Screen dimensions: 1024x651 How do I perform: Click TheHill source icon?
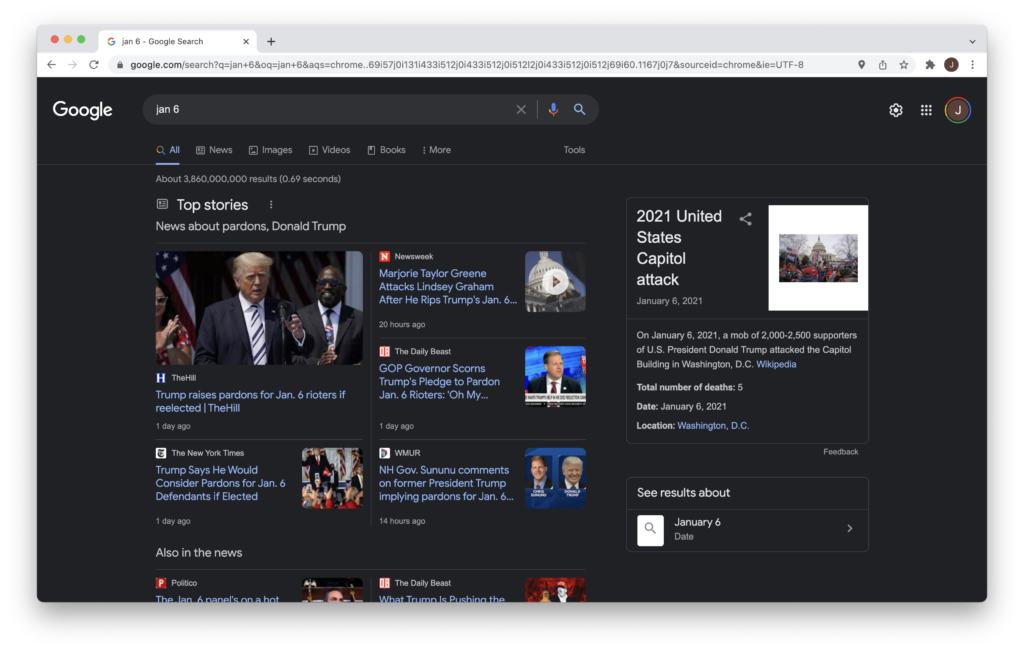coord(161,378)
